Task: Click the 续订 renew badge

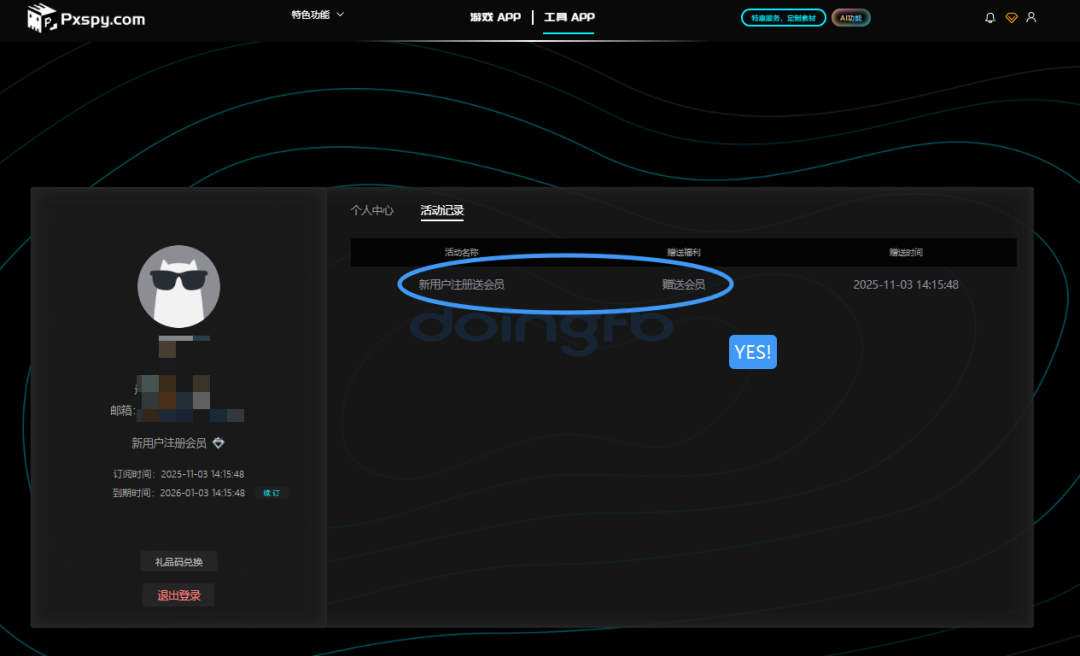Action: 271,493
